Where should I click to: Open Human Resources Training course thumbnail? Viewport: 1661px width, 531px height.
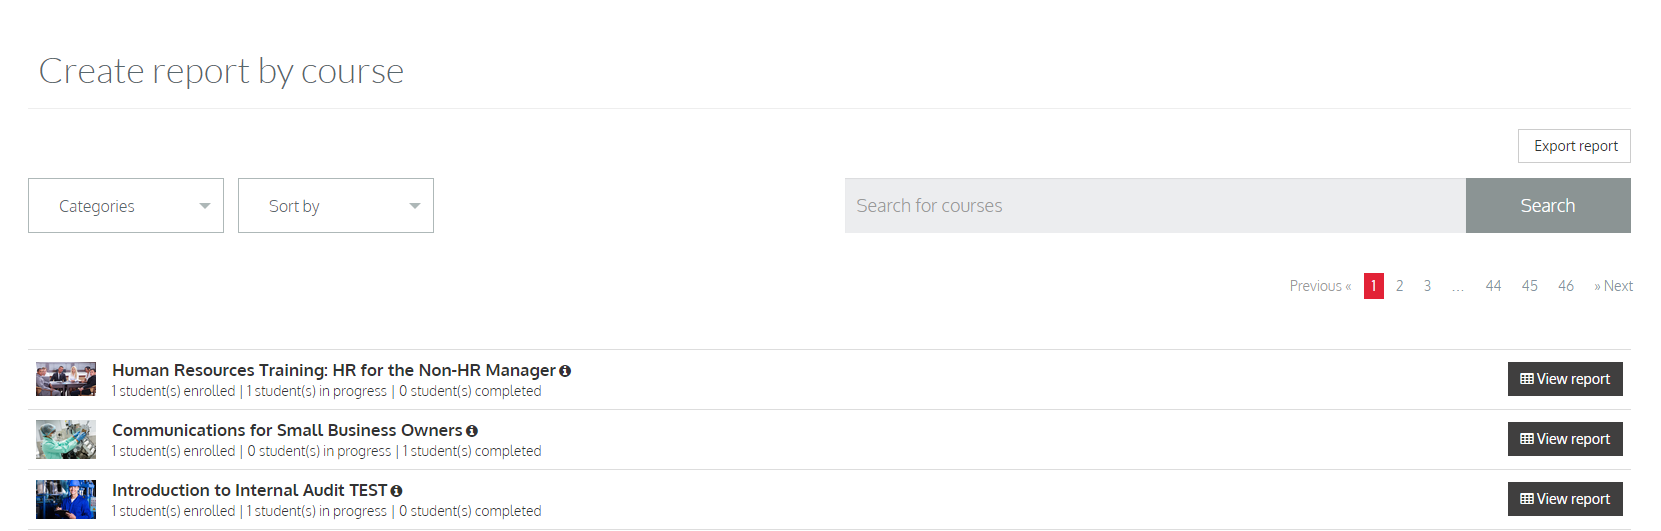[66, 379]
